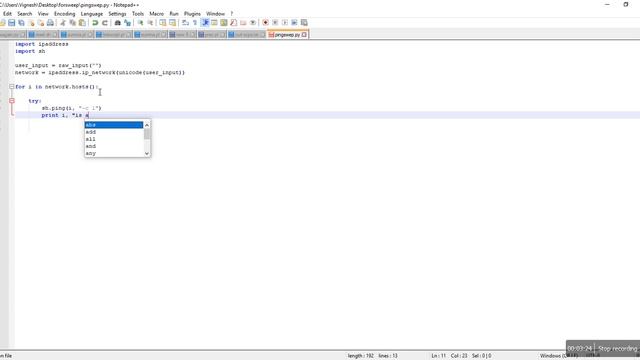Click Run Macro Multiple Times icon

click(x=294, y=23)
